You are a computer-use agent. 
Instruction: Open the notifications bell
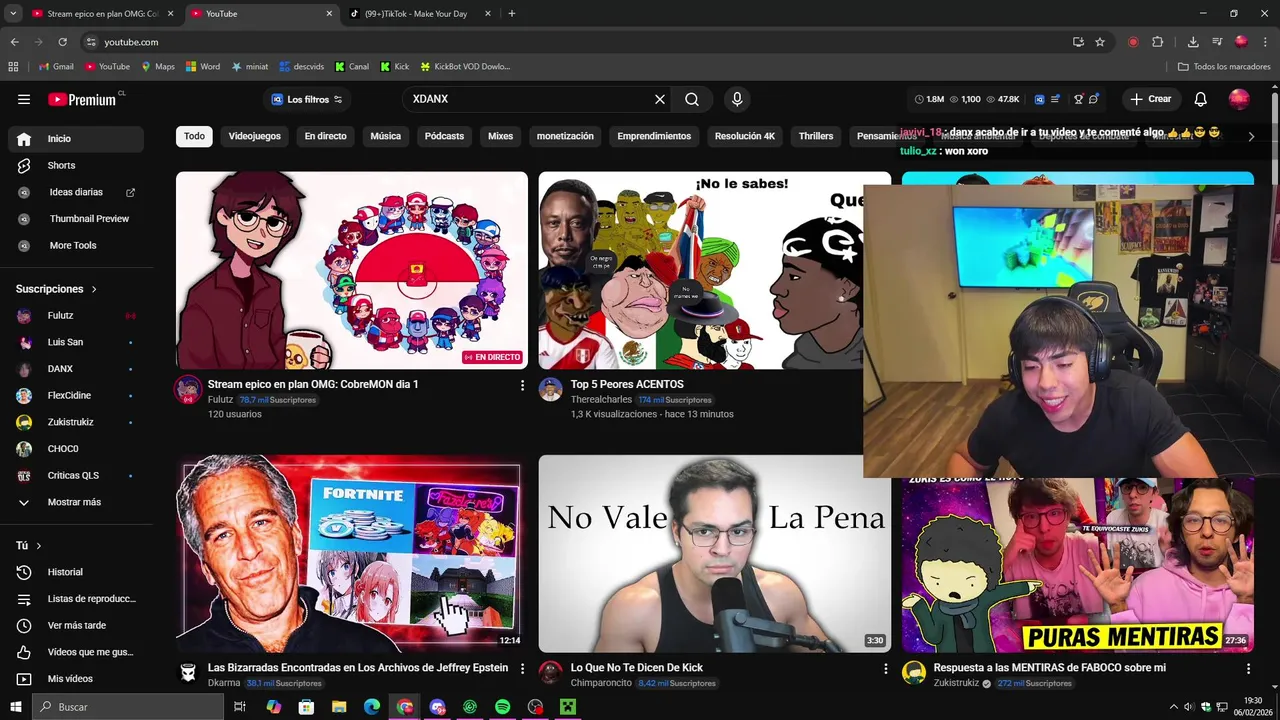pos(1201,99)
